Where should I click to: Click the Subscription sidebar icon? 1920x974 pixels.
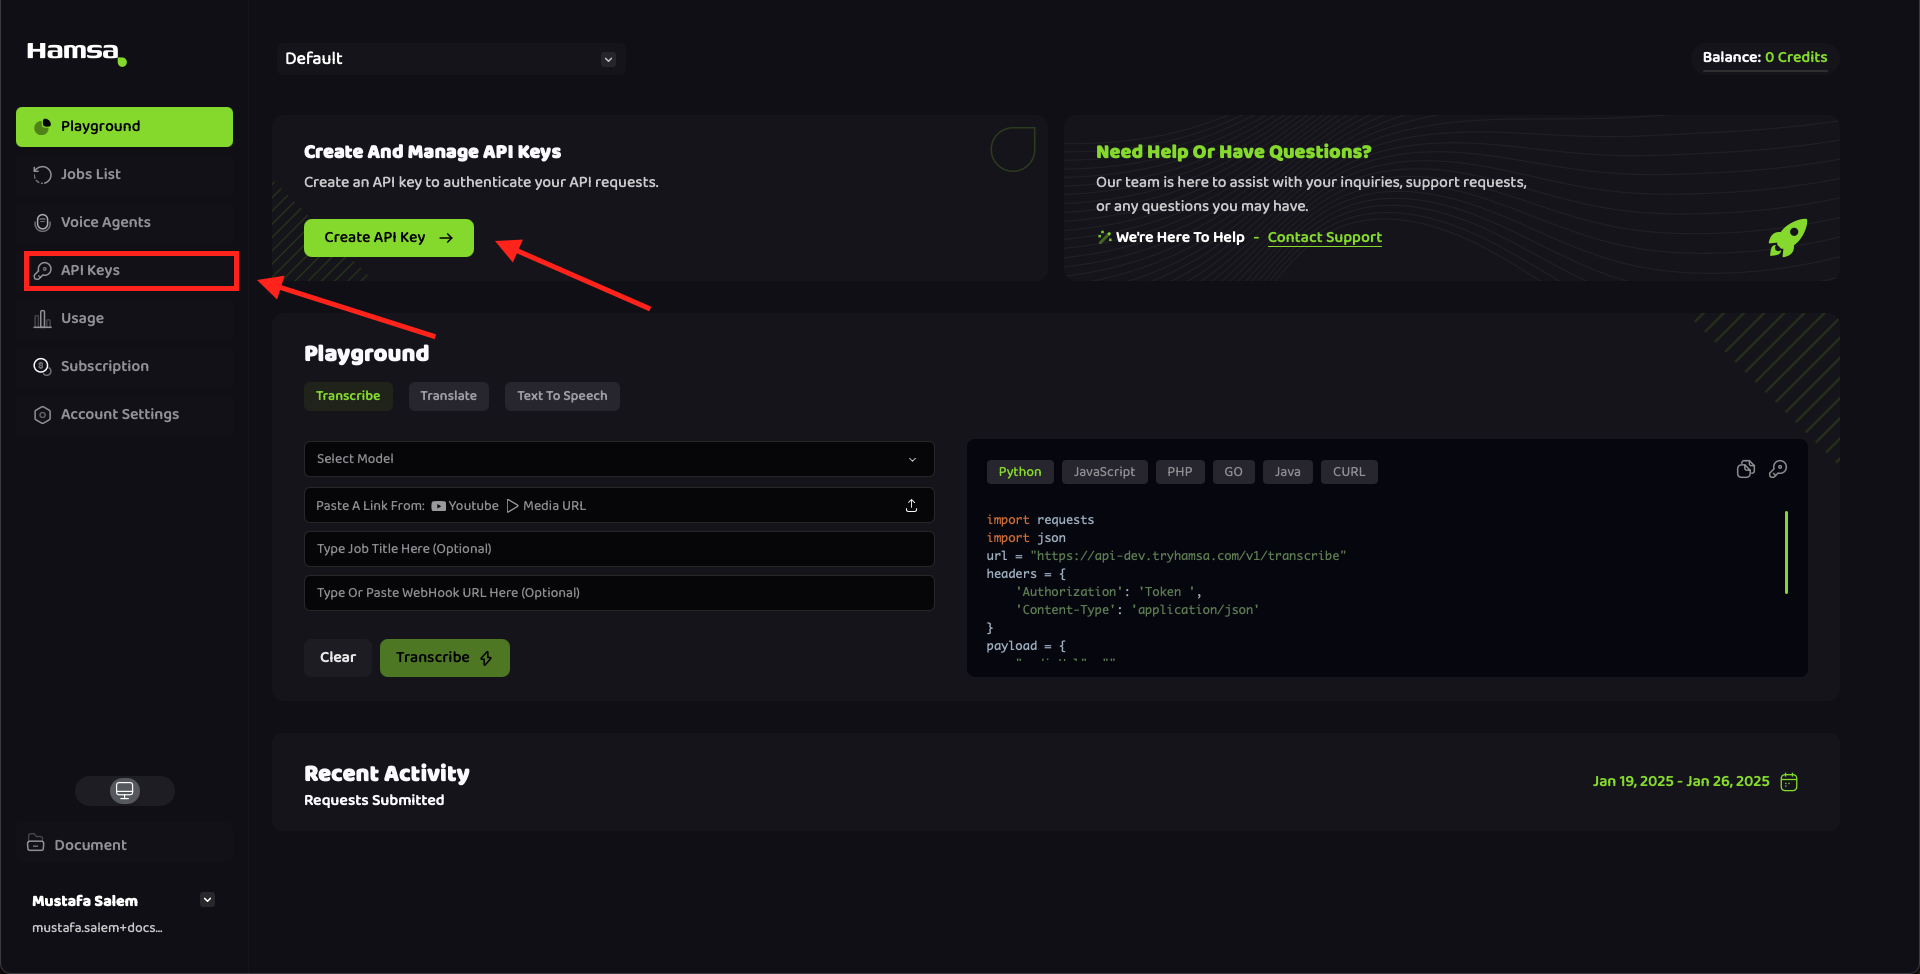click(x=41, y=365)
